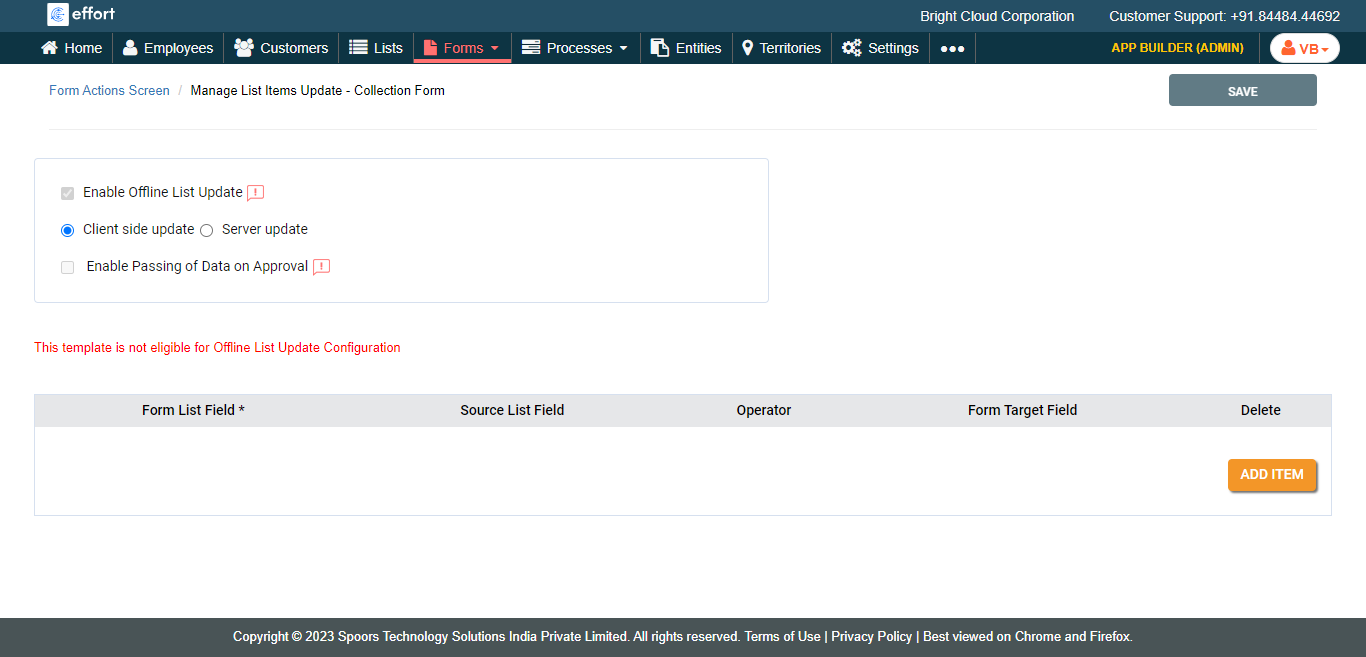The width and height of the screenshot is (1366, 657).
Task: Click info icon beside Enable Offline List Update
Action: pyautogui.click(x=256, y=193)
